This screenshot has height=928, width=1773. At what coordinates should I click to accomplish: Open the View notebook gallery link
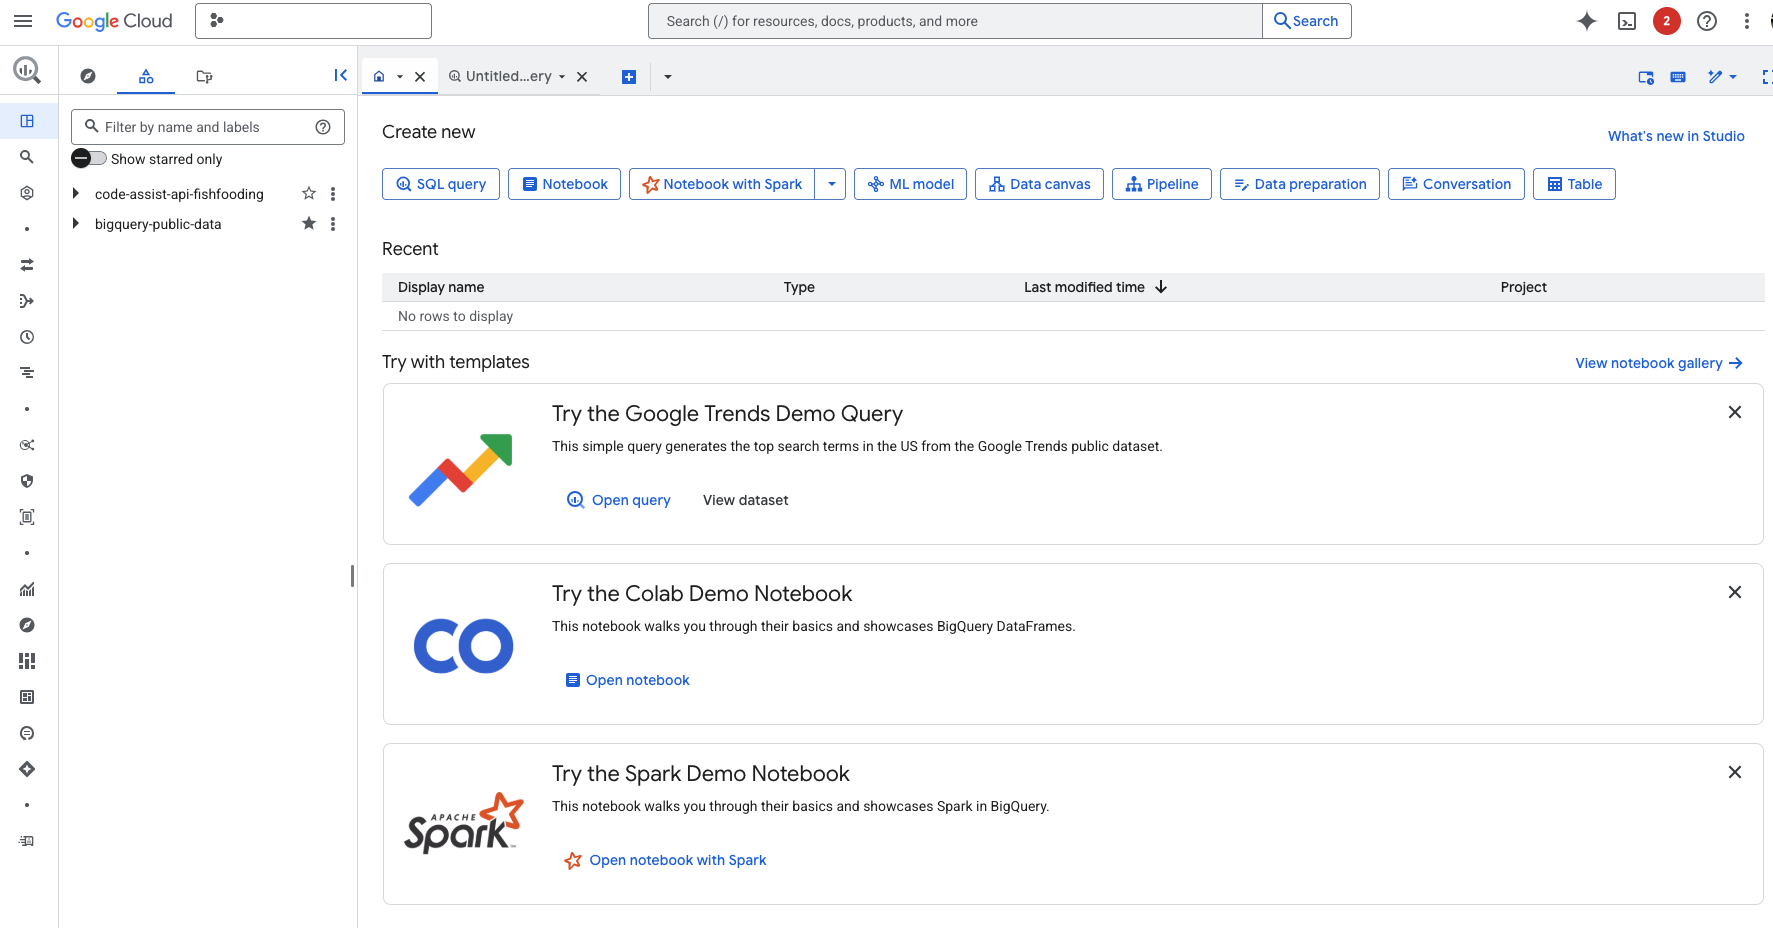pos(1658,363)
